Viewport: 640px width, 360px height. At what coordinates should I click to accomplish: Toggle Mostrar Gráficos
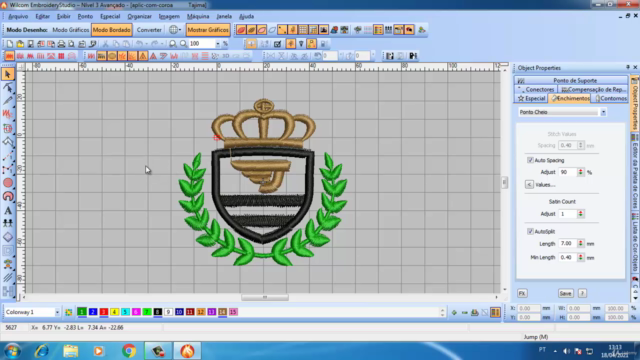(x=208, y=30)
